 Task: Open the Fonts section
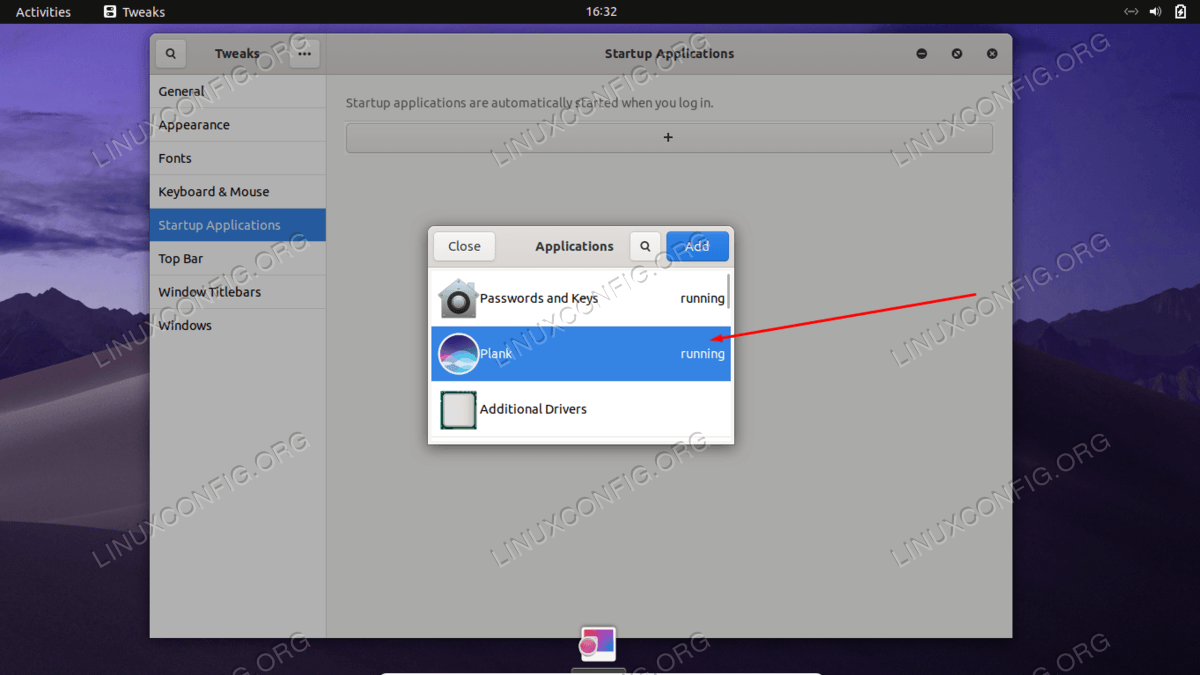[238, 158]
